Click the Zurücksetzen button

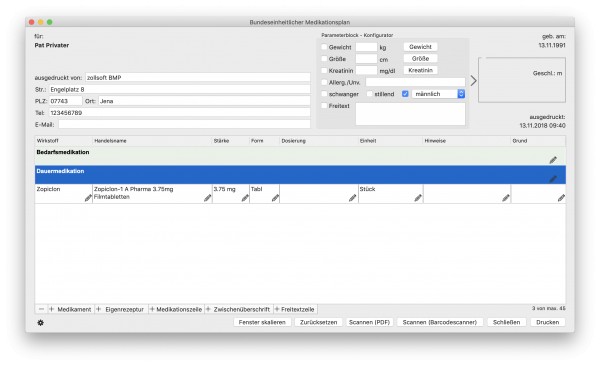[318, 322]
